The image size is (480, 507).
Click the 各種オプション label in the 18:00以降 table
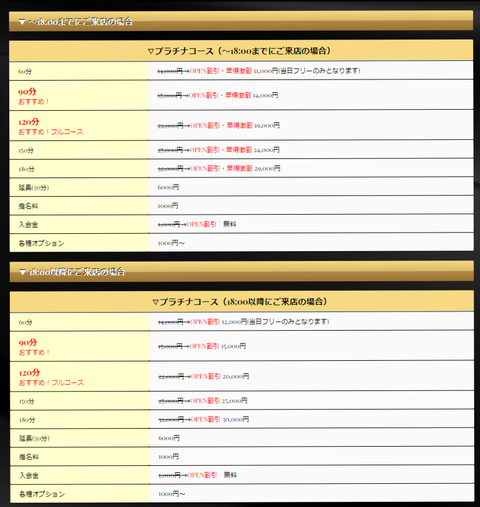pyautogui.click(x=42, y=494)
